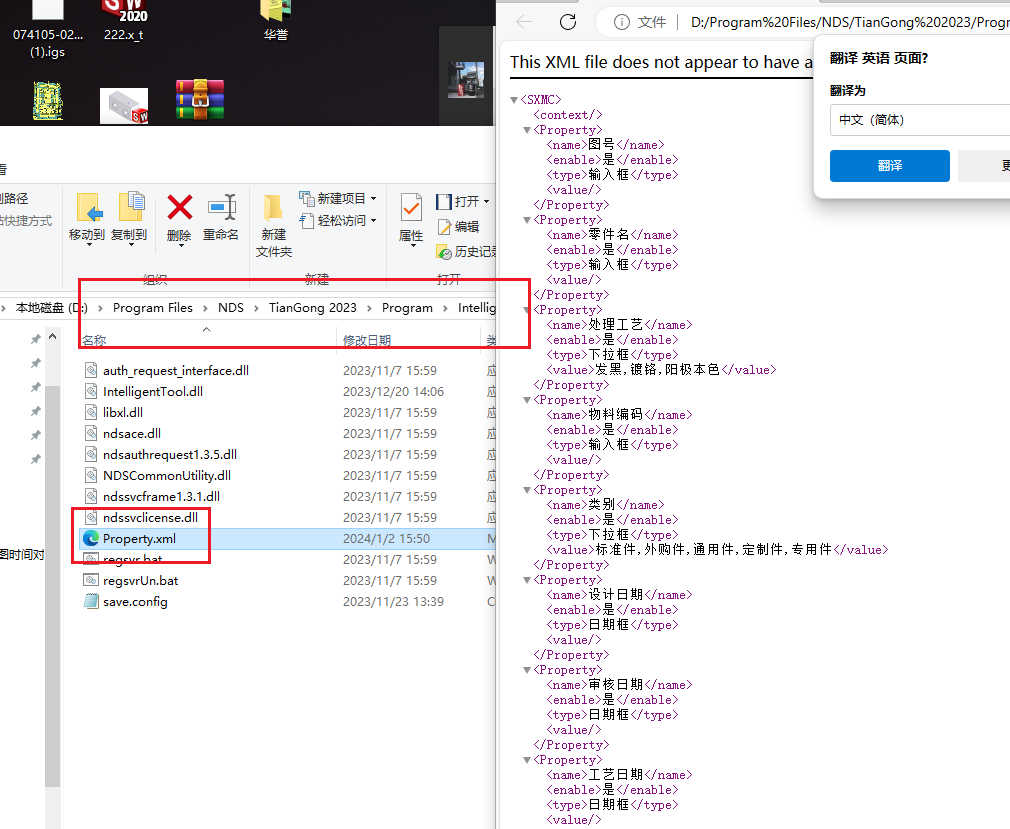The width and height of the screenshot is (1010, 829).
Task: Click the Rename (重命名) ribbon icon
Action: click(221, 208)
